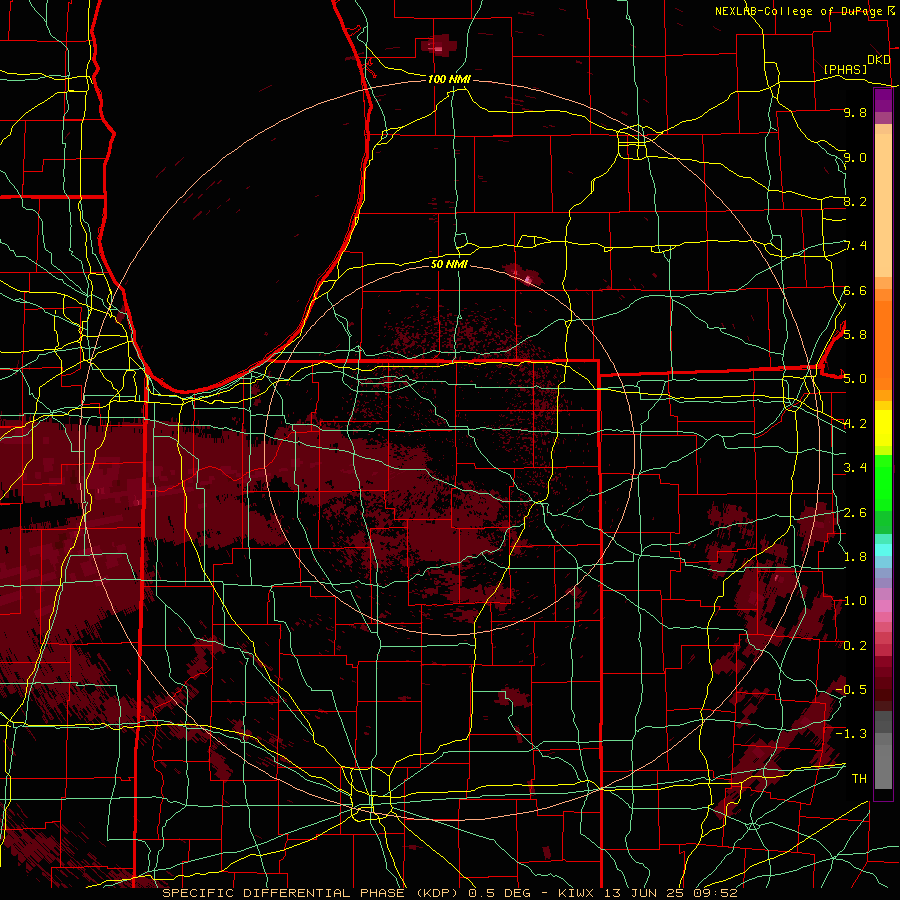Image resolution: width=900 pixels, height=900 pixels.
Task: Click the 3.4 scale value
Action: (855, 468)
